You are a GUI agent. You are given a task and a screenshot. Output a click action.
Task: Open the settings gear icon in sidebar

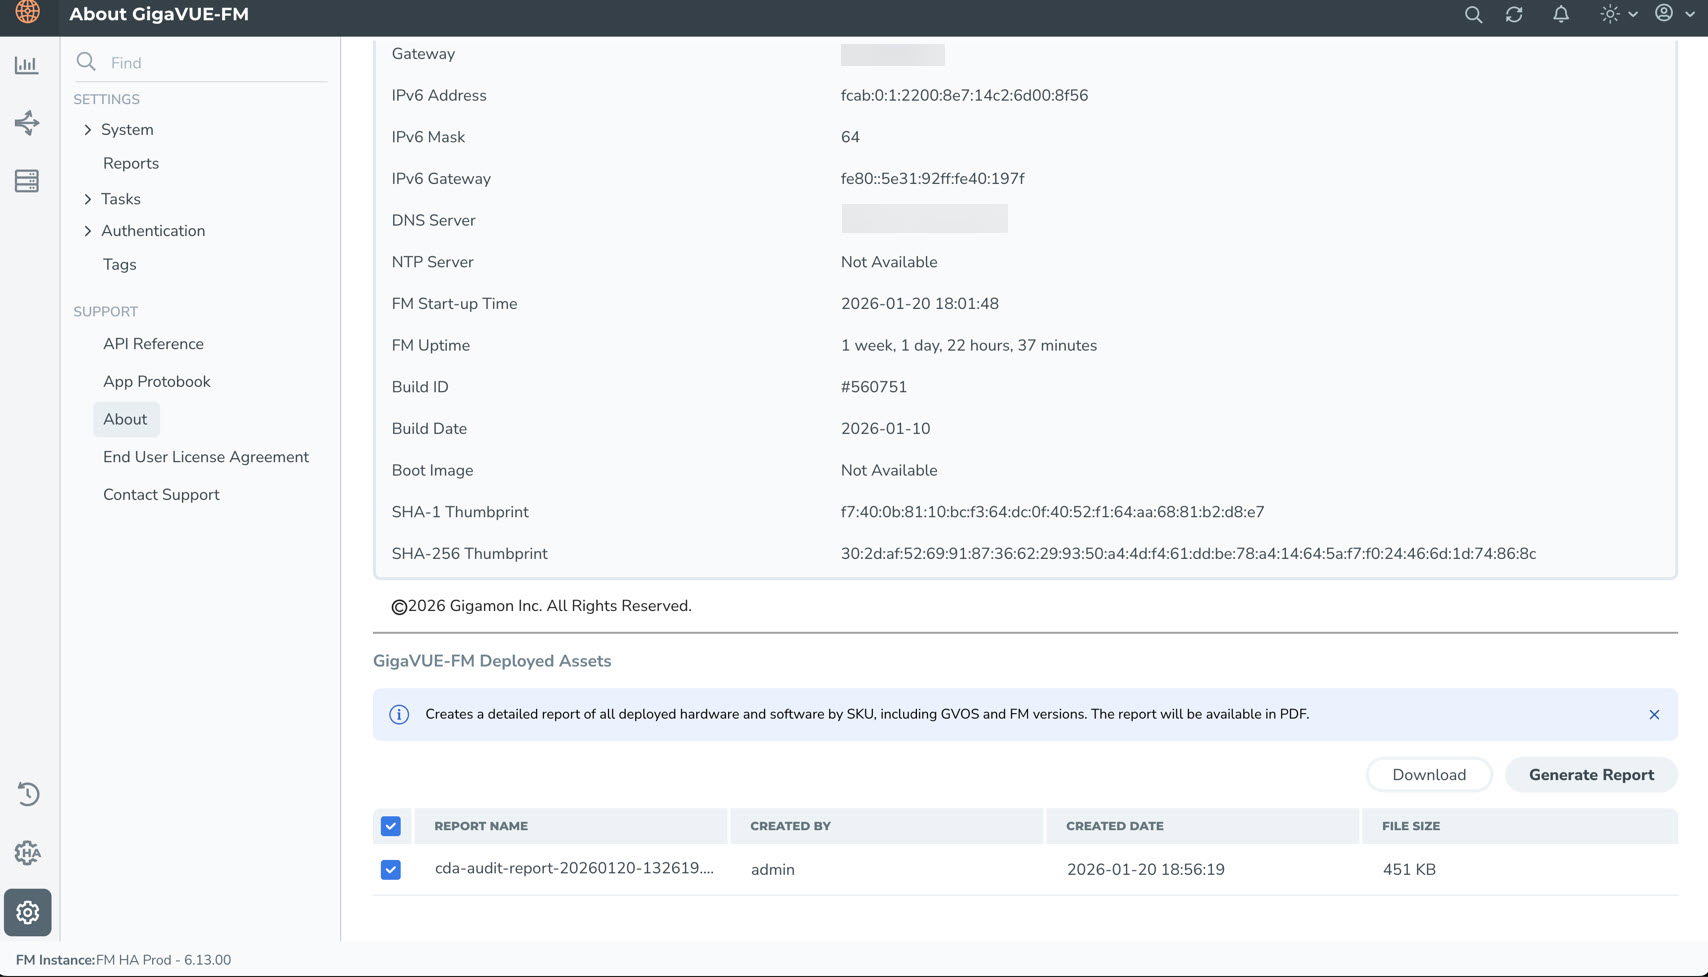tap(28, 912)
